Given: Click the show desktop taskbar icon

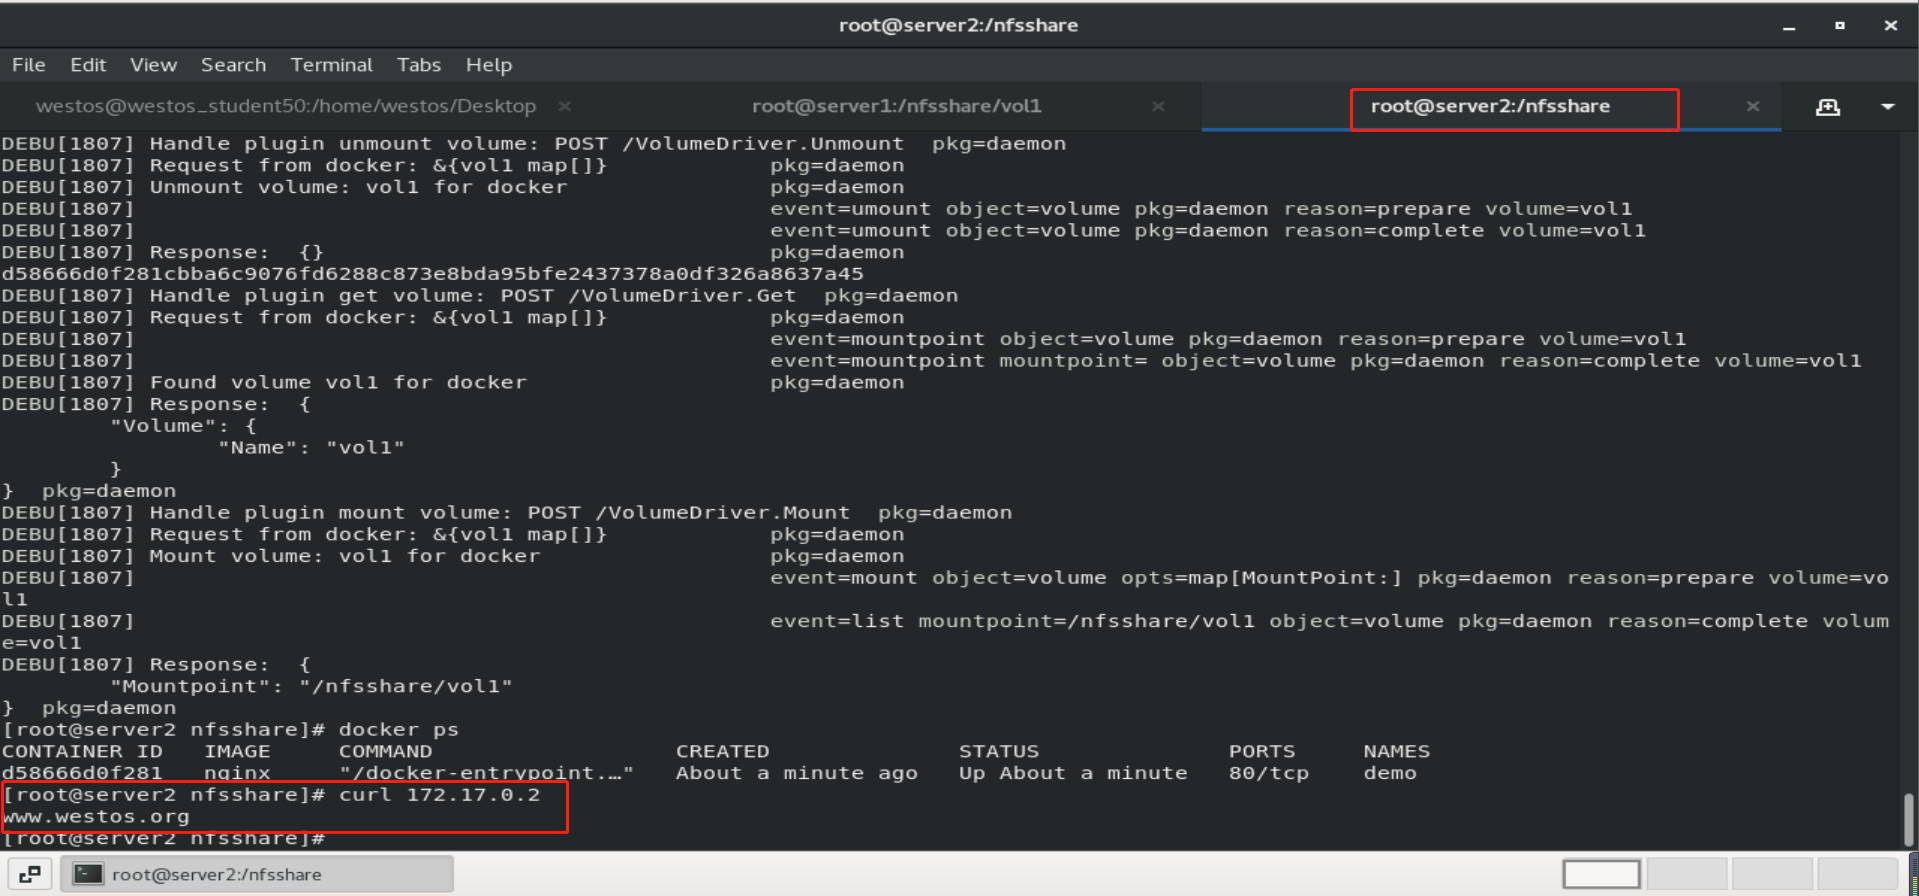Looking at the screenshot, I should (30, 874).
